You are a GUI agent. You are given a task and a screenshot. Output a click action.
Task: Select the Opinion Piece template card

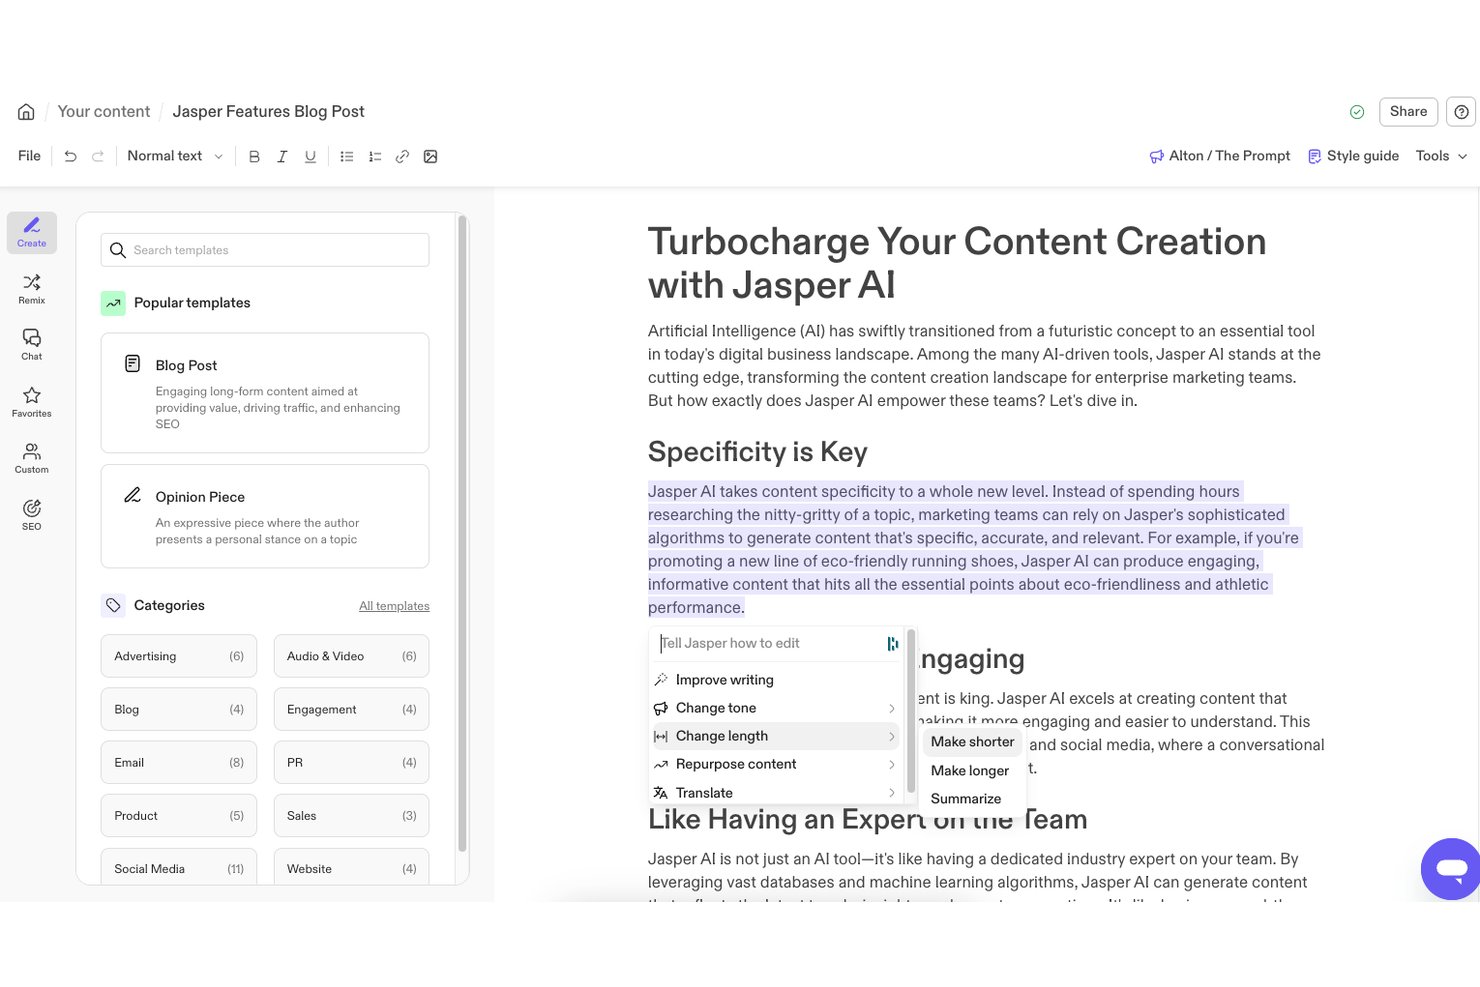click(x=265, y=516)
